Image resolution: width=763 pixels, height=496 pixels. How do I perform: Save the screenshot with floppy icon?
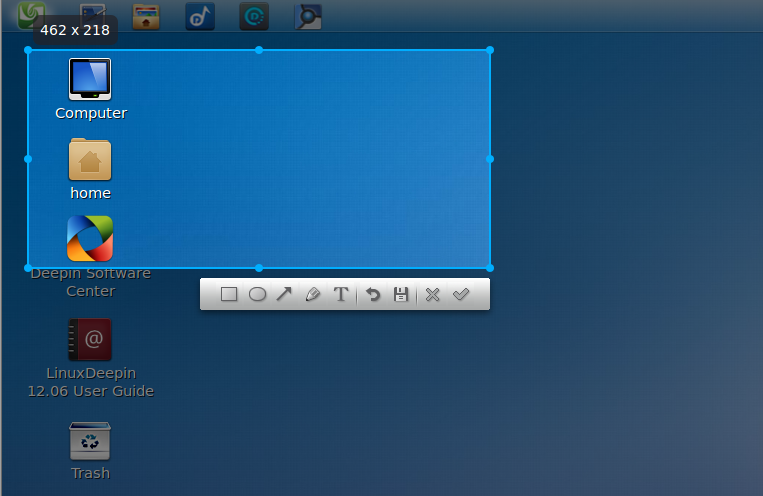[401, 295]
